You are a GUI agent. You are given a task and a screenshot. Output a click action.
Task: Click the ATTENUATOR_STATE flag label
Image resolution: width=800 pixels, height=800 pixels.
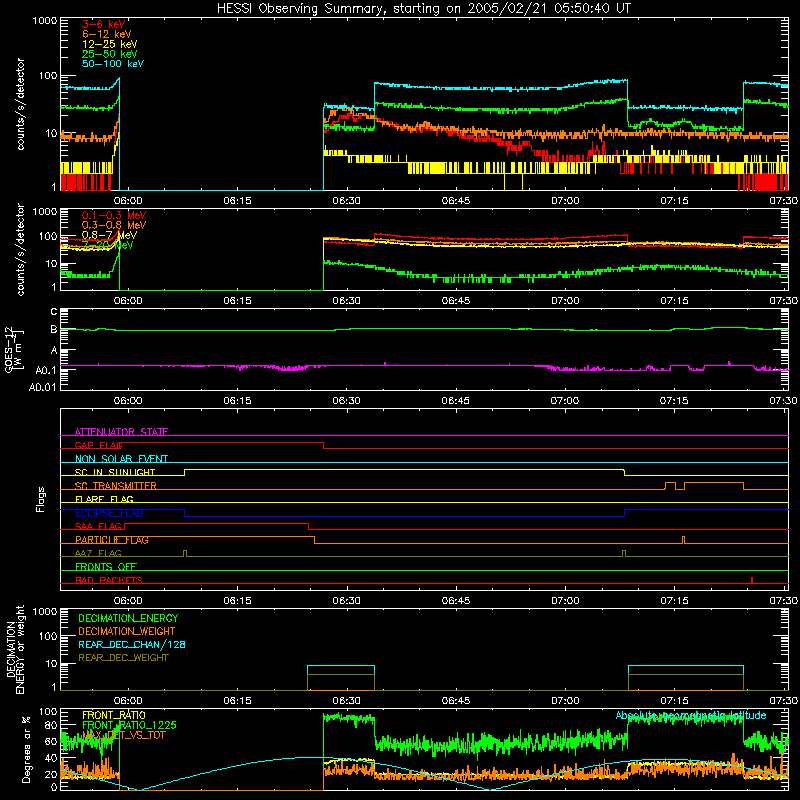[x=121, y=432]
